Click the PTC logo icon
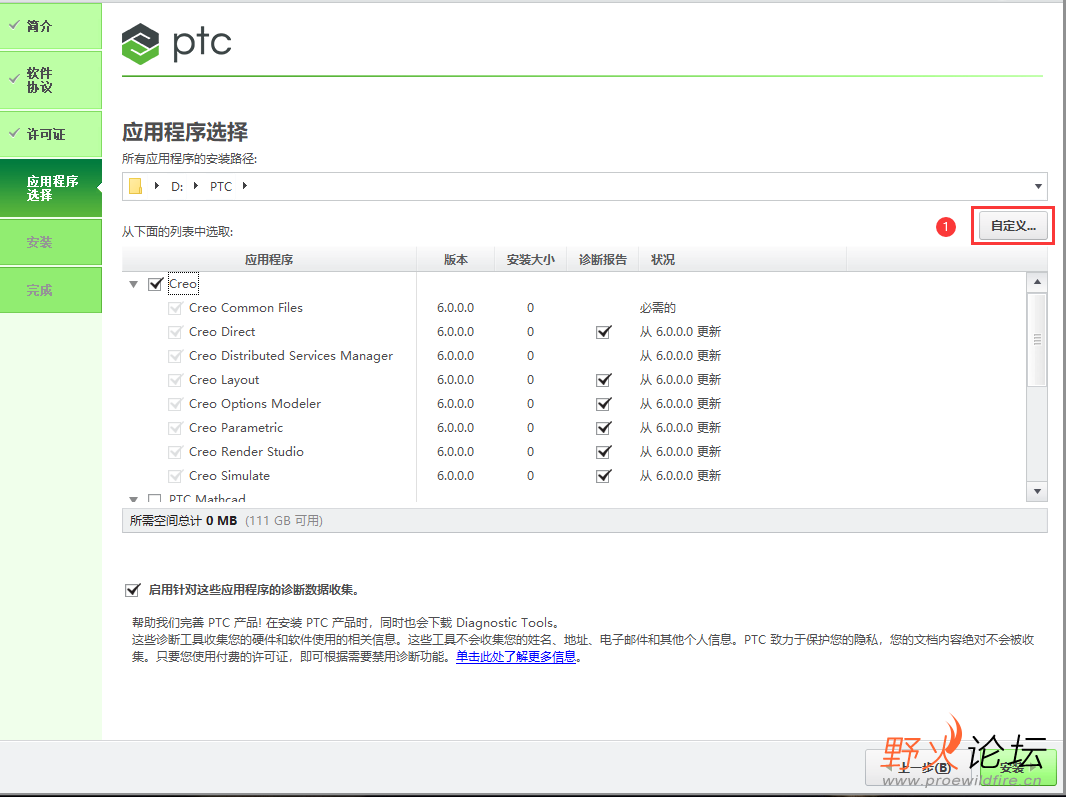1066x797 pixels. pos(140,44)
